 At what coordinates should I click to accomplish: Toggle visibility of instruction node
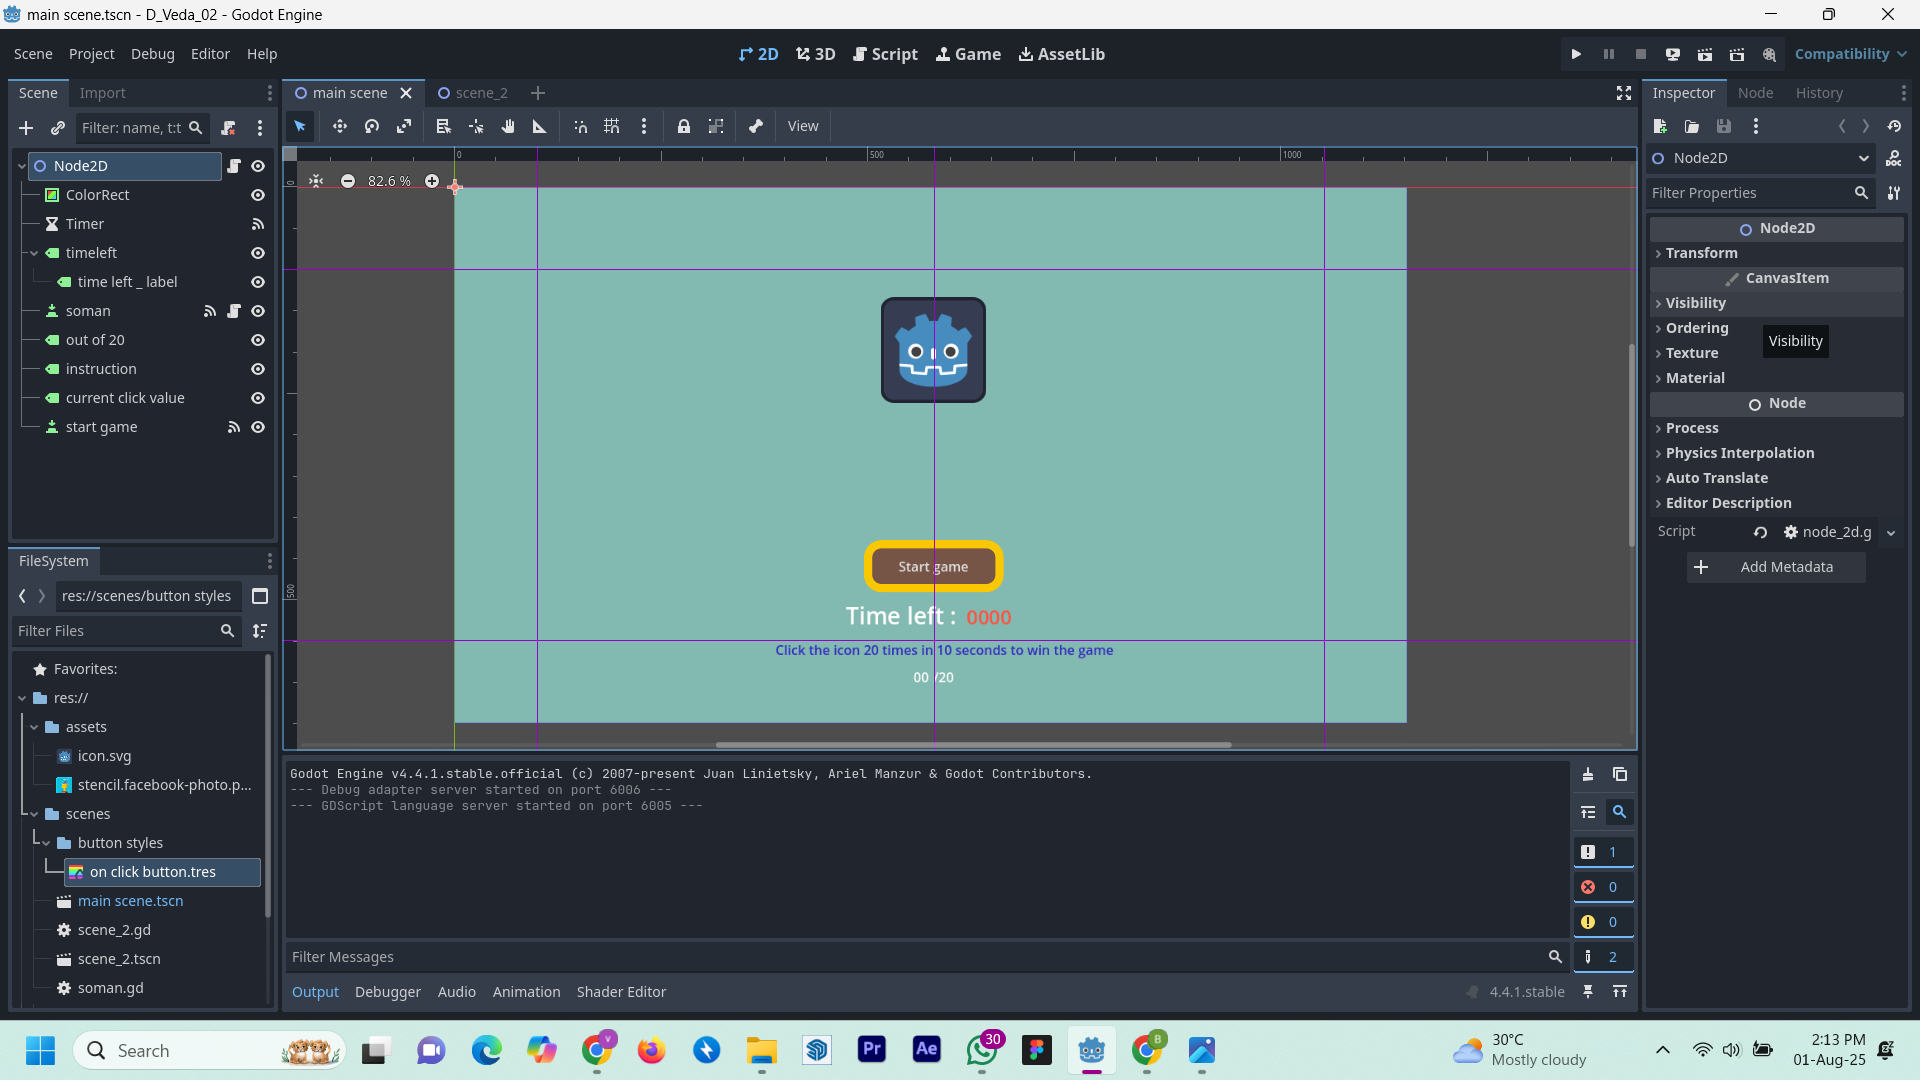click(x=258, y=369)
